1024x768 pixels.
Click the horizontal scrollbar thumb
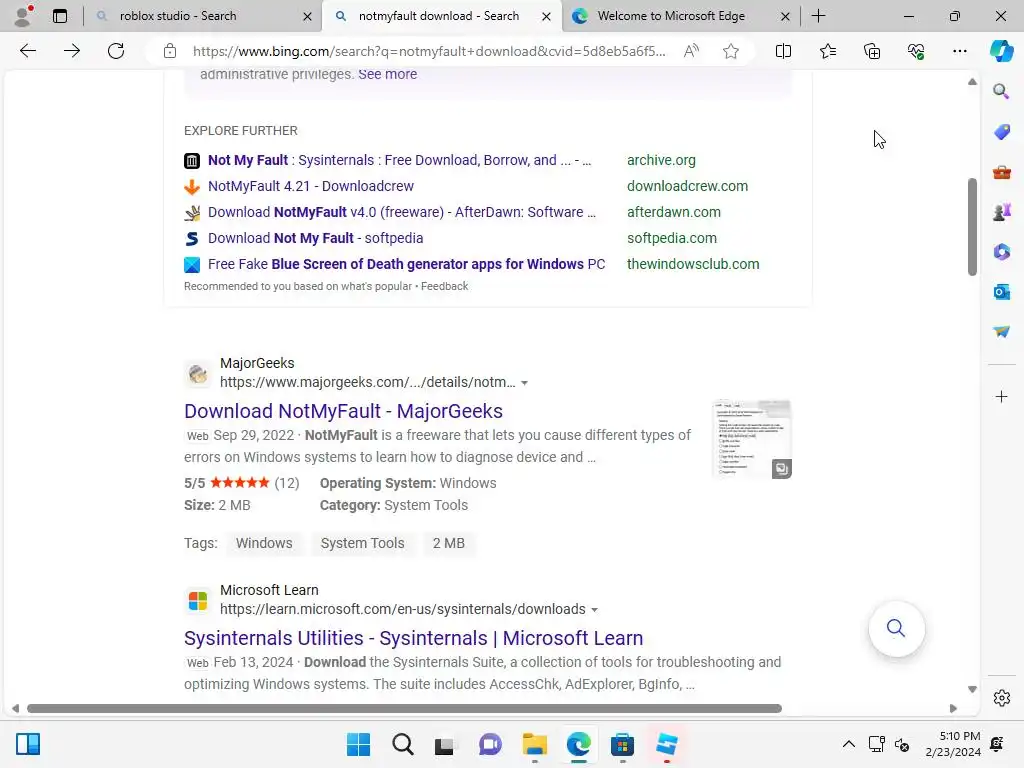click(404, 709)
